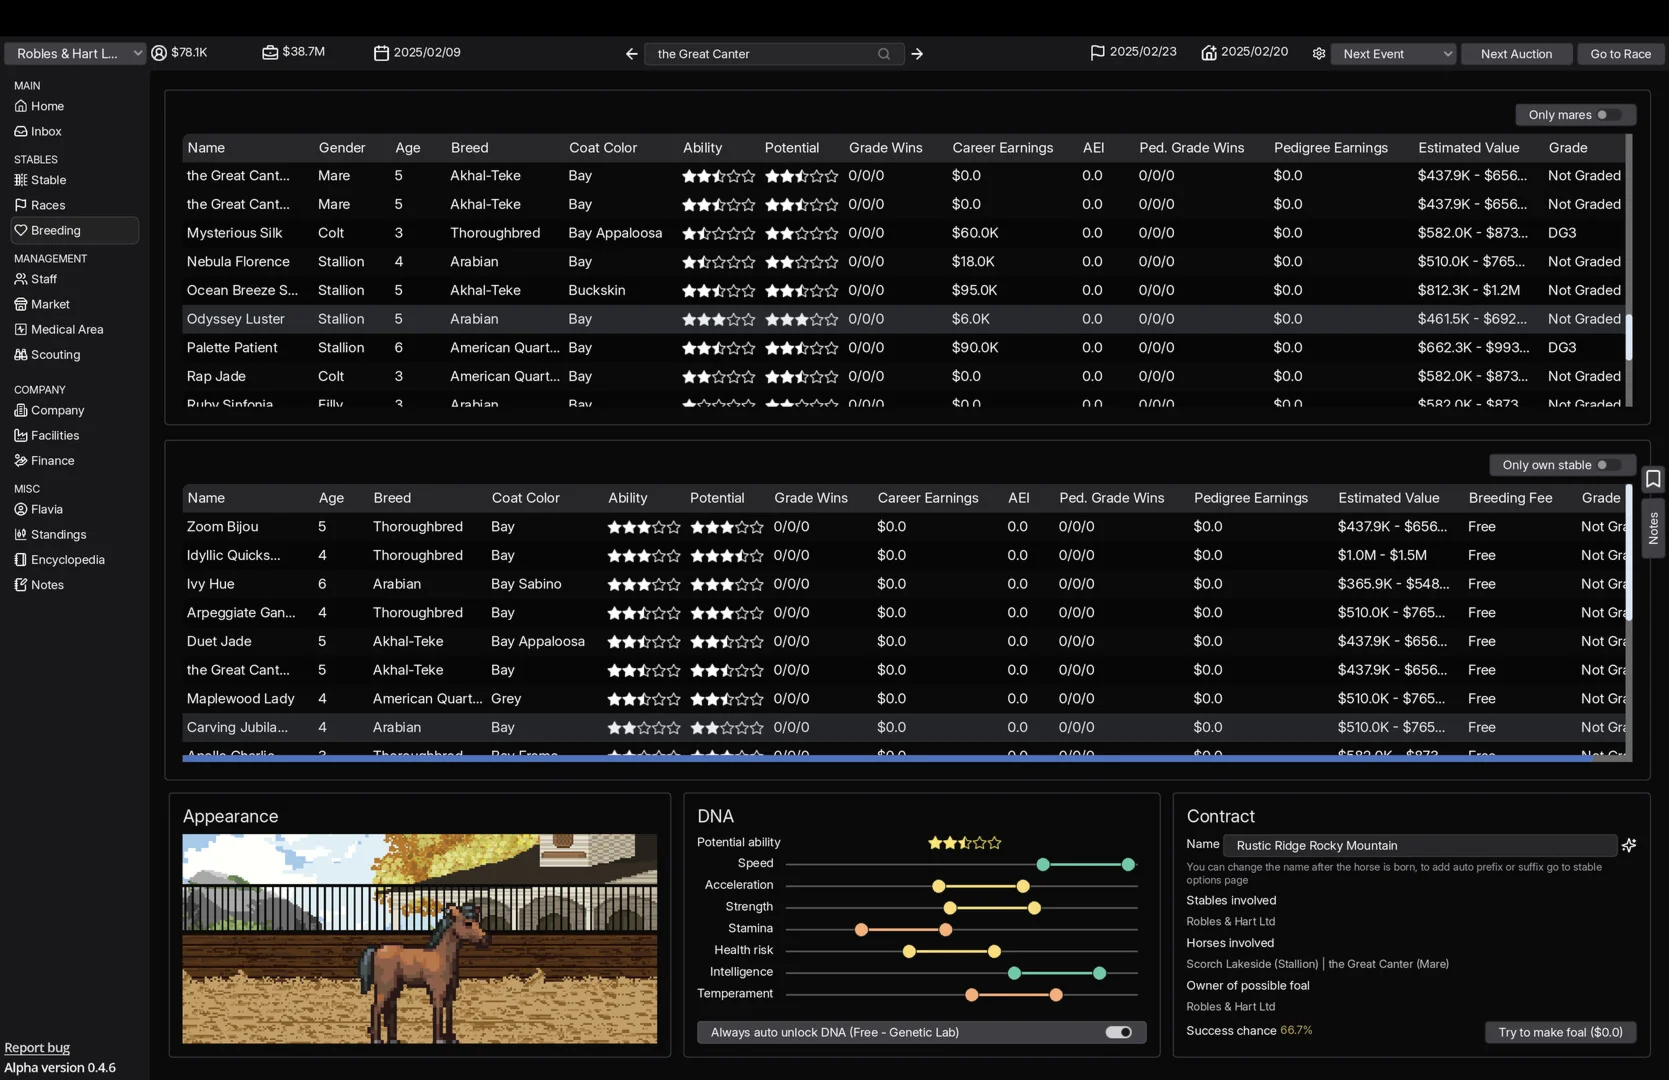Toggle the Only mares switch
Screen dimensions: 1669x1080
point(1608,115)
